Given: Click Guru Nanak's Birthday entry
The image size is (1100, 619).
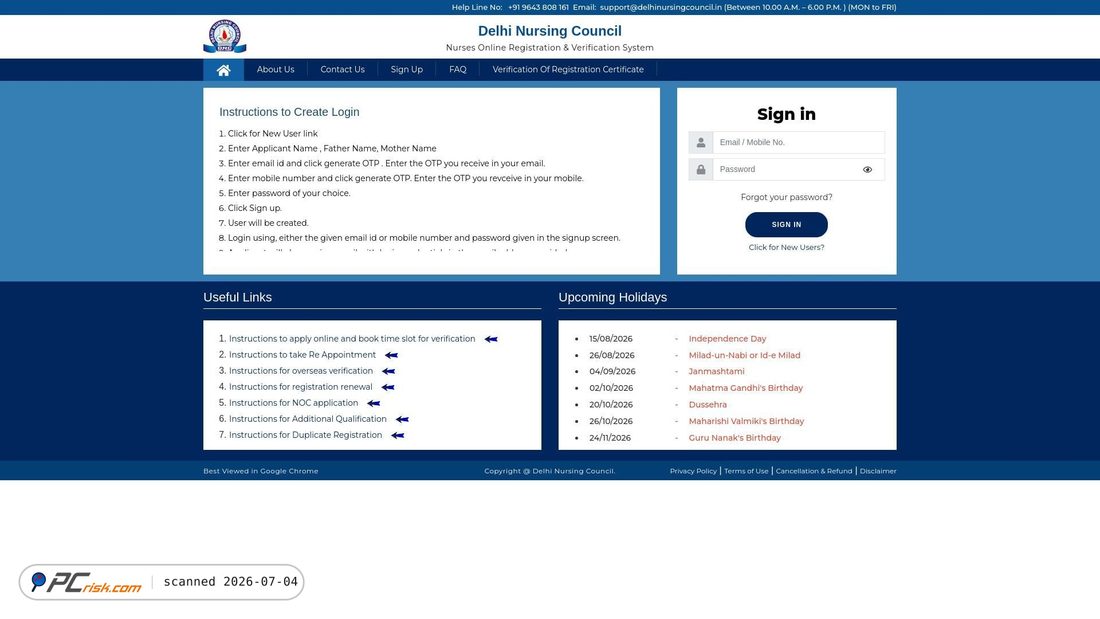Looking at the screenshot, I should click(x=735, y=438).
